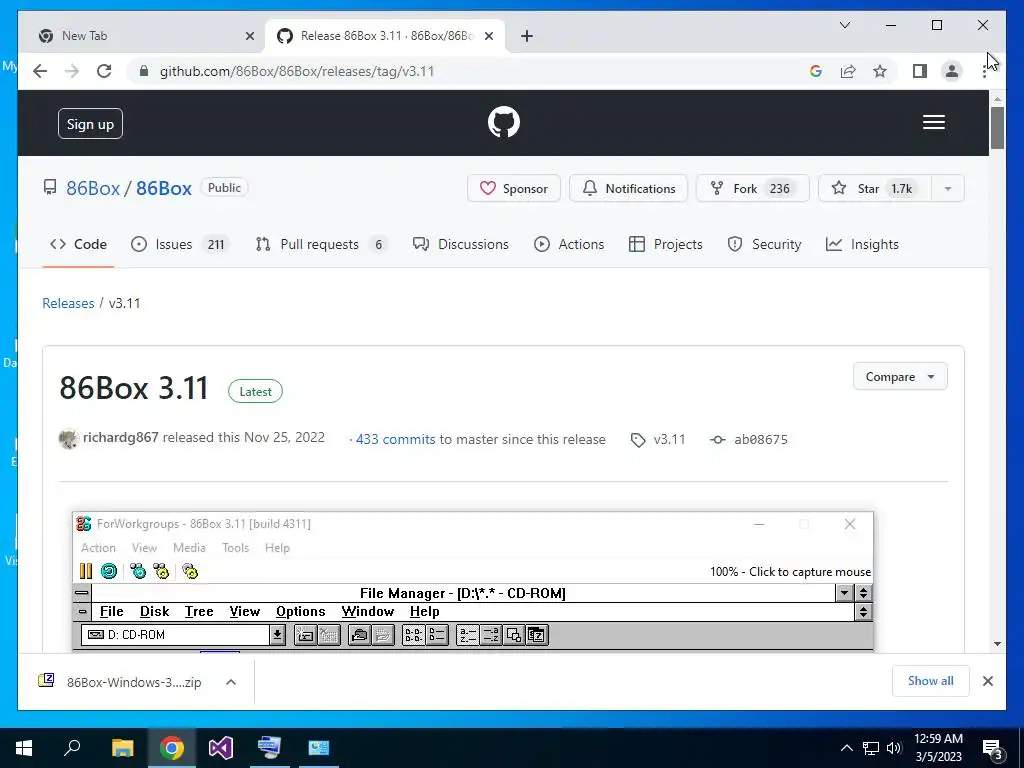The width and height of the screenshot is (1024, 768).
Task: Click the 86Box File Manager screenshot image
Action: (473, 582)
